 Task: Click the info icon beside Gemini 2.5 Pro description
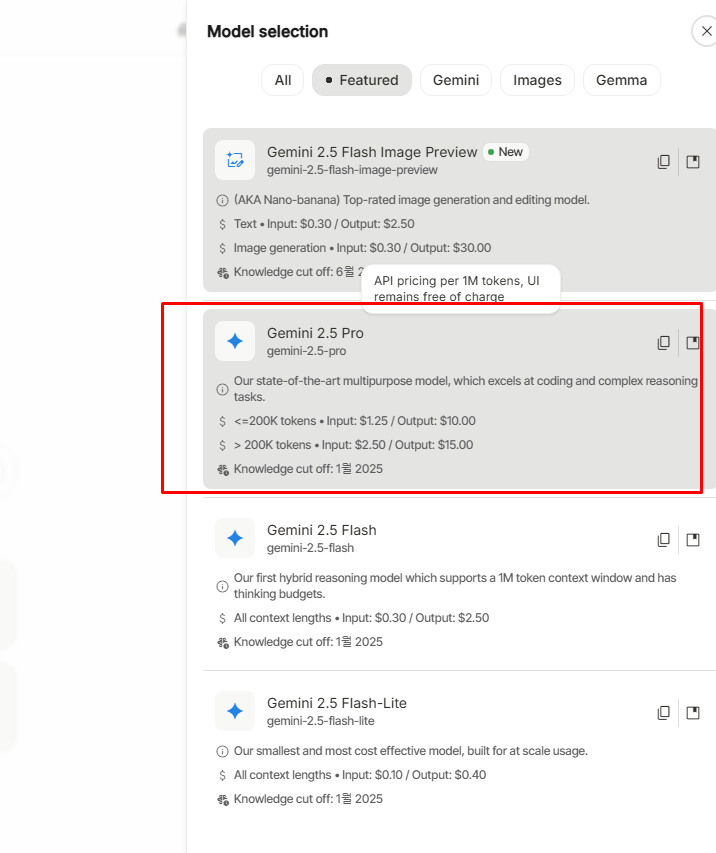click(x=222, y=389)
